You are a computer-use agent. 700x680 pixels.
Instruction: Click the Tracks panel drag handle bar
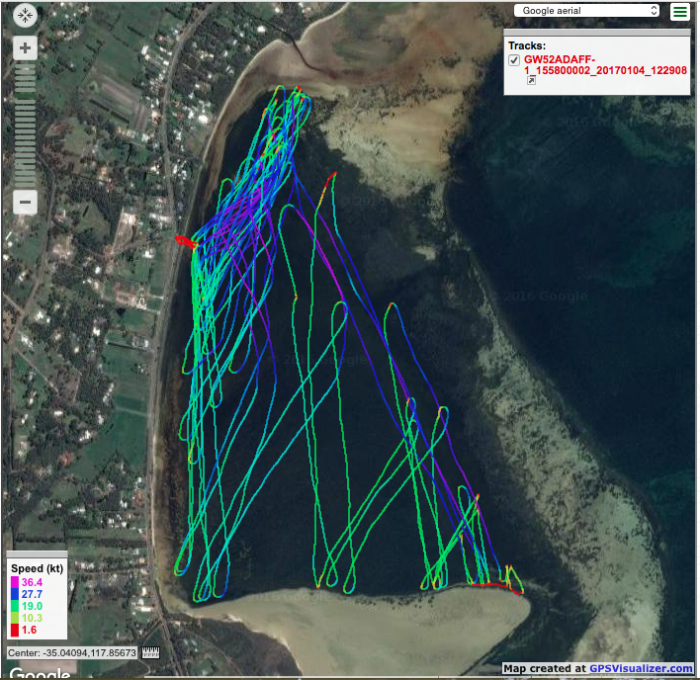coord(598,32)
